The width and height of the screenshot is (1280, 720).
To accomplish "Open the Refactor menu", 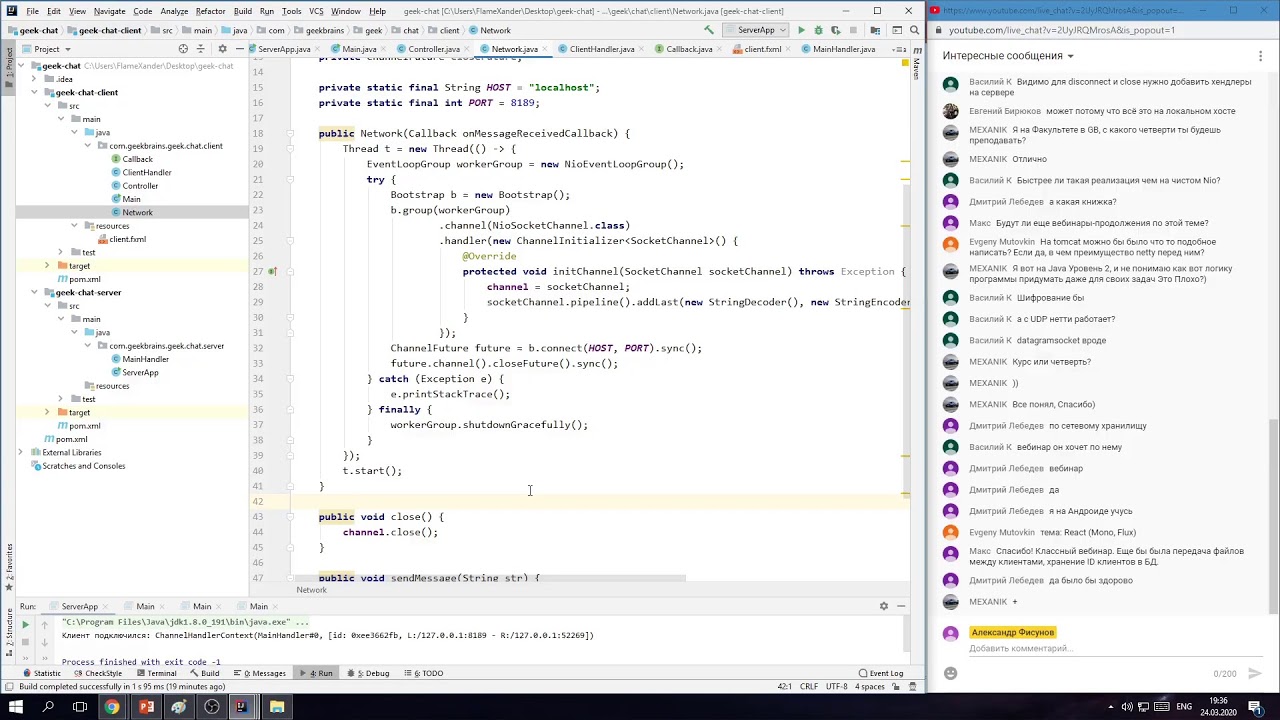I will point(210,11).
